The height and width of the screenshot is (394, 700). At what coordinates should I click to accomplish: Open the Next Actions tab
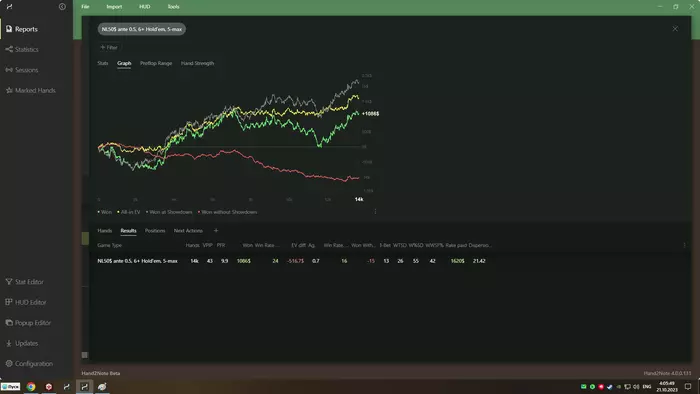click(x=188, y=231)
